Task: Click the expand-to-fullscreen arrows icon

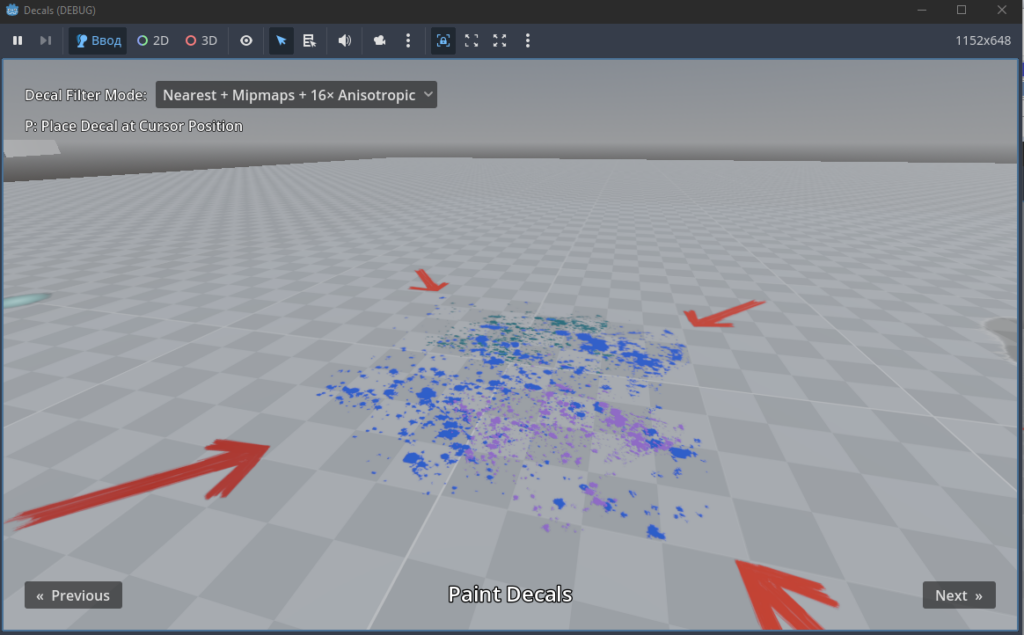Action: [x=500, y=41]
